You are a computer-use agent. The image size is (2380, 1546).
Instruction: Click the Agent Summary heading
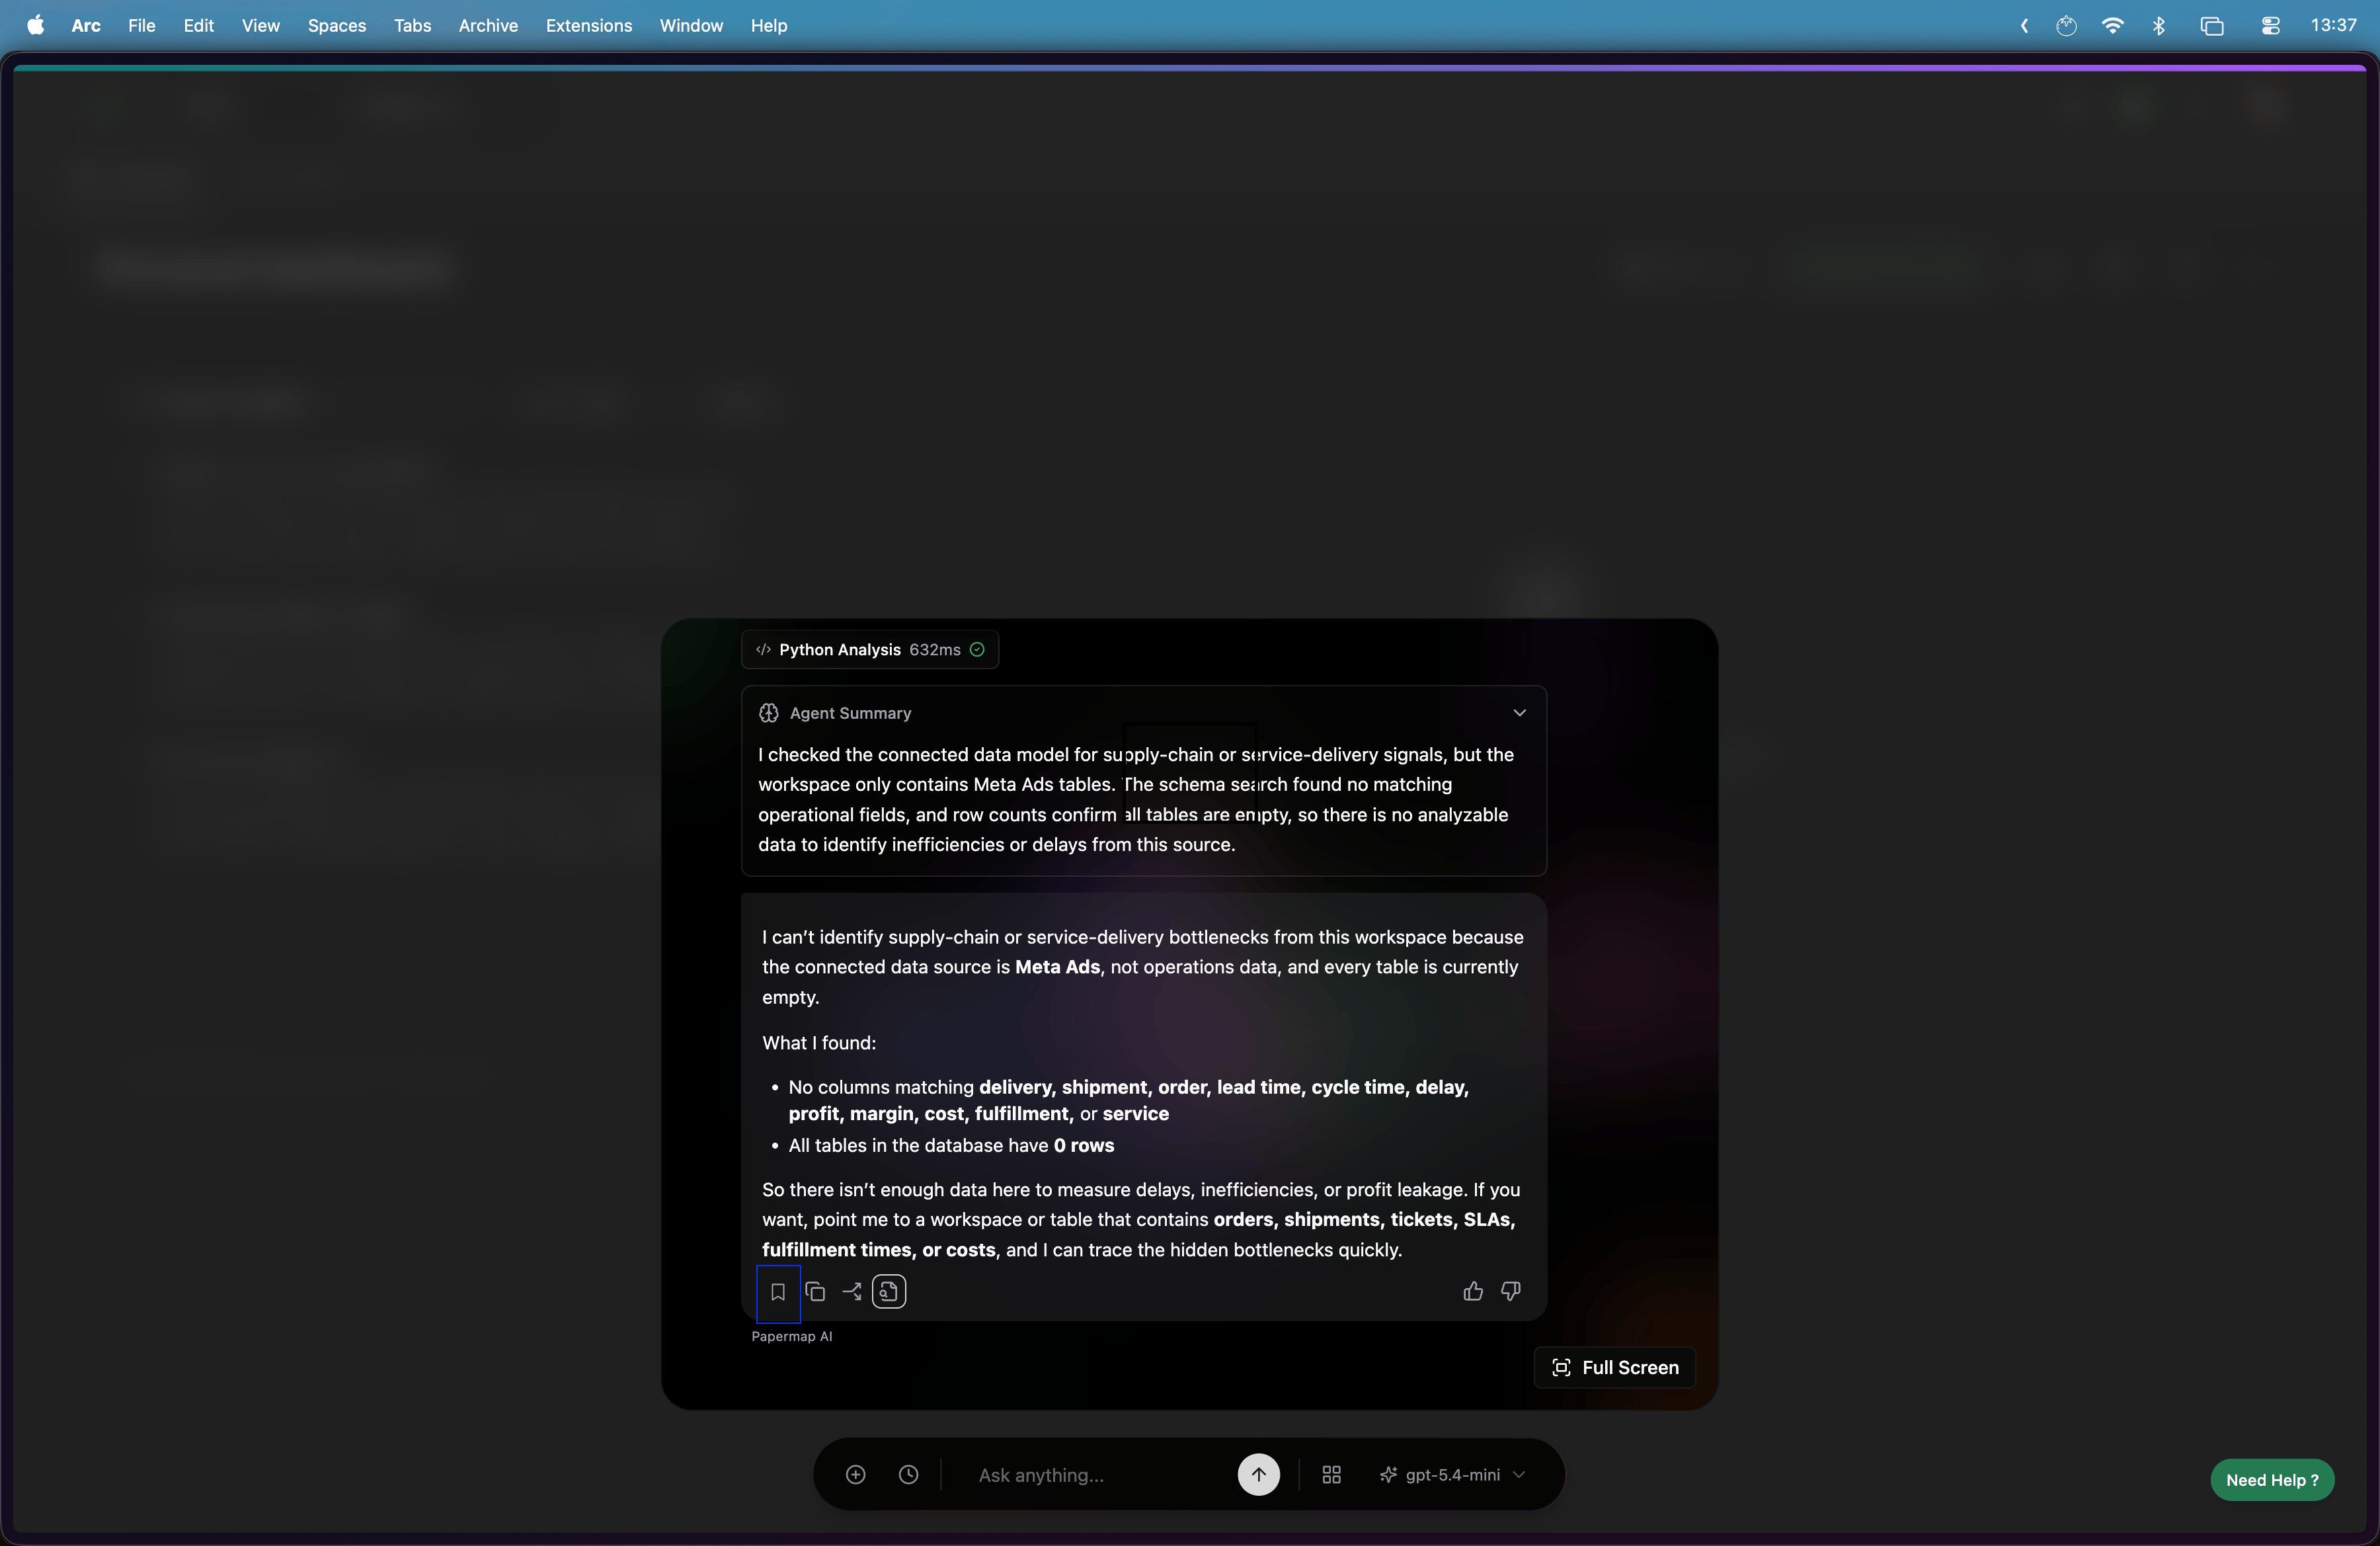click(850, 713)
